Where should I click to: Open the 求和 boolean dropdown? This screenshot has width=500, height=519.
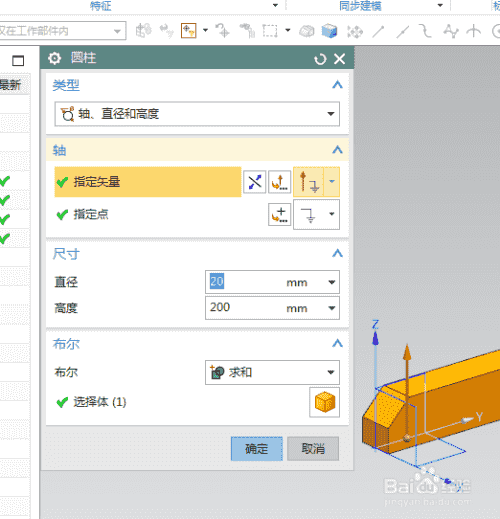272,372
